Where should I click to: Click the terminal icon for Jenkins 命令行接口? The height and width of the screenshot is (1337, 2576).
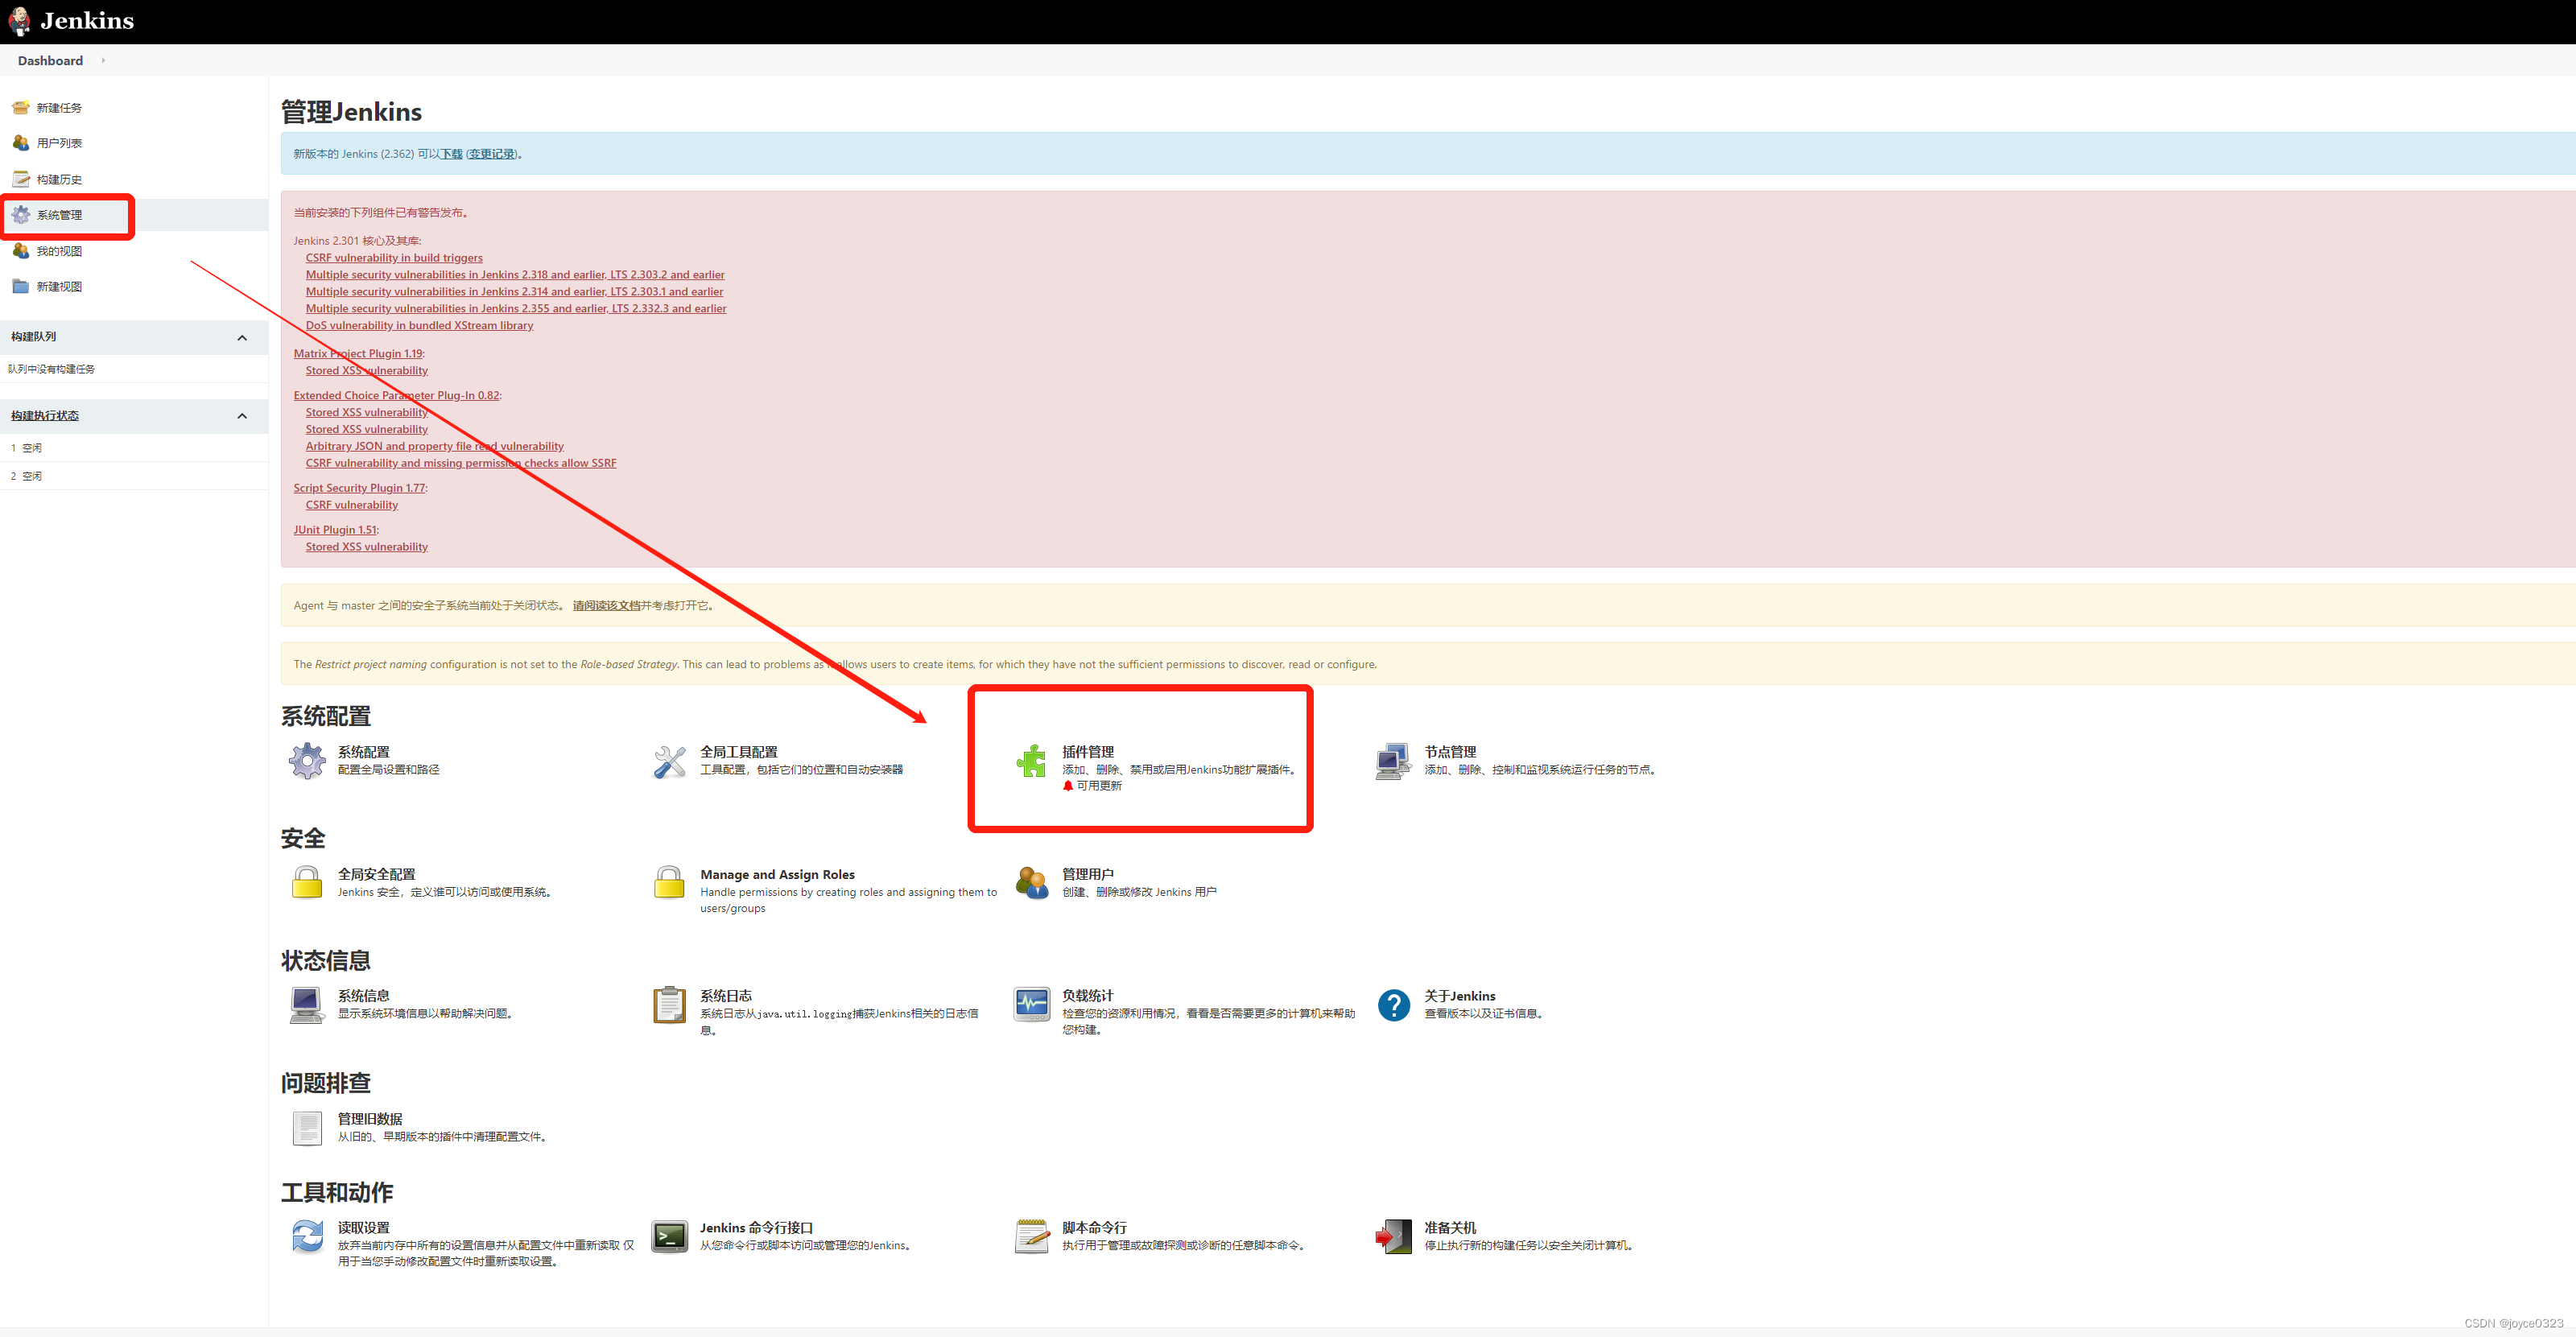[669, 1237]
